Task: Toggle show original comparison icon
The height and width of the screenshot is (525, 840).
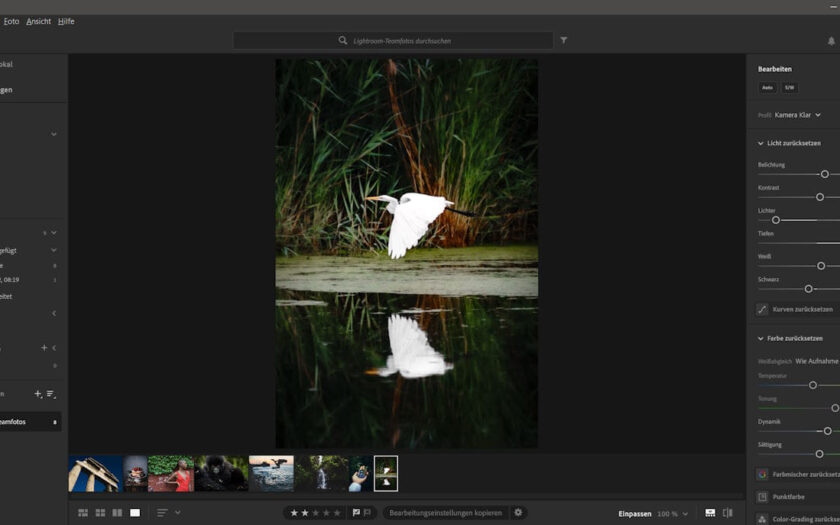Action: (728, 513)
